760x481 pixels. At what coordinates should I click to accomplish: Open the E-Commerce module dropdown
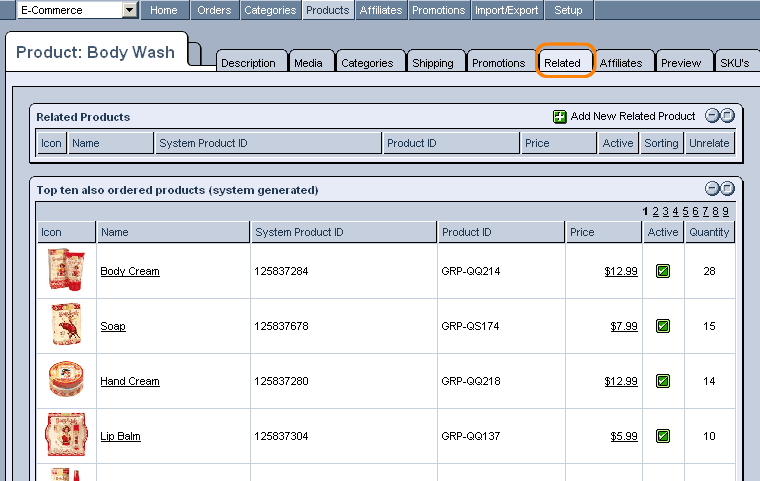pyautogui.click(x=129, y=10)
